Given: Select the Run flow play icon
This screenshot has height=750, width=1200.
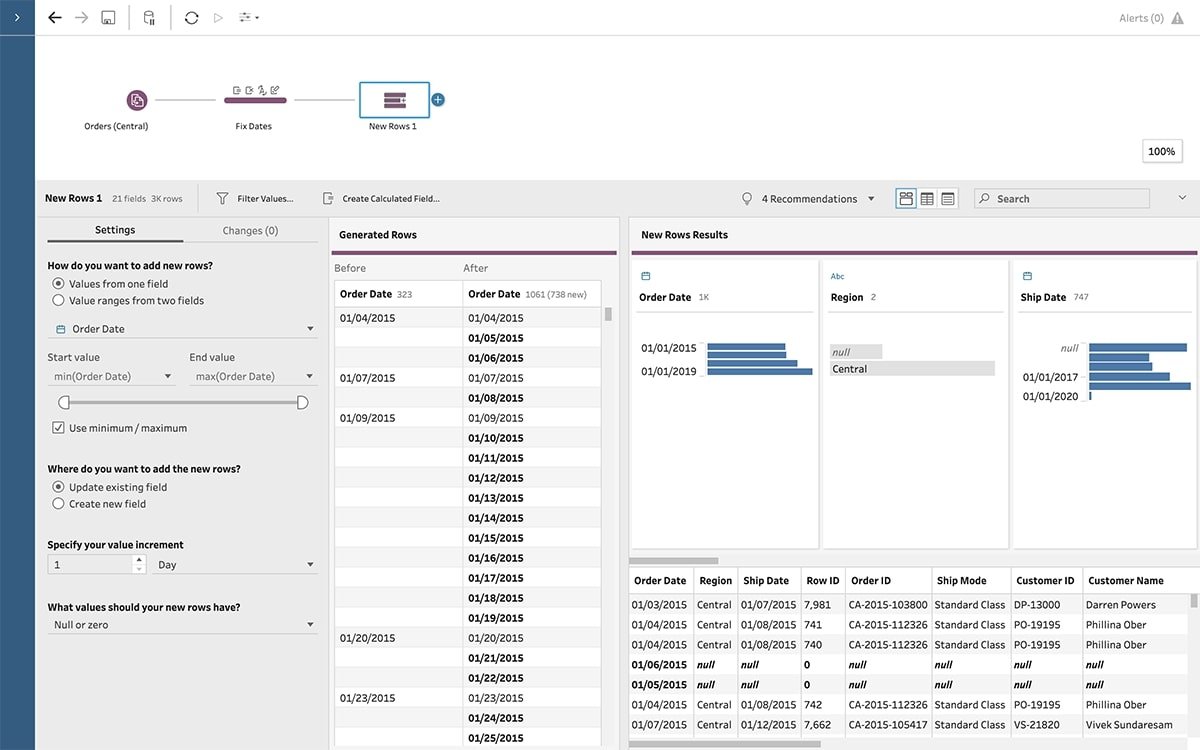Looking at the screenshot, I should [219, 17].
